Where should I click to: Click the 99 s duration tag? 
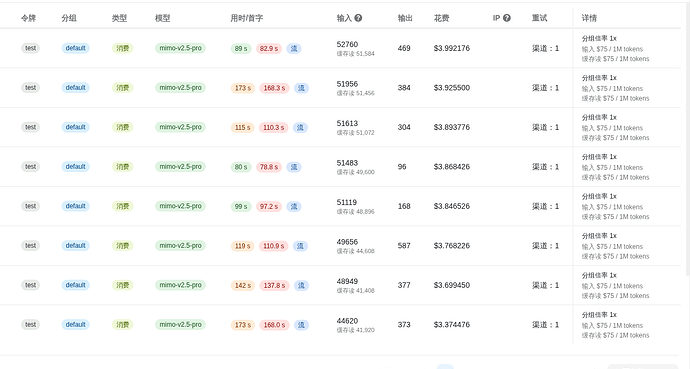pos(241,206)
